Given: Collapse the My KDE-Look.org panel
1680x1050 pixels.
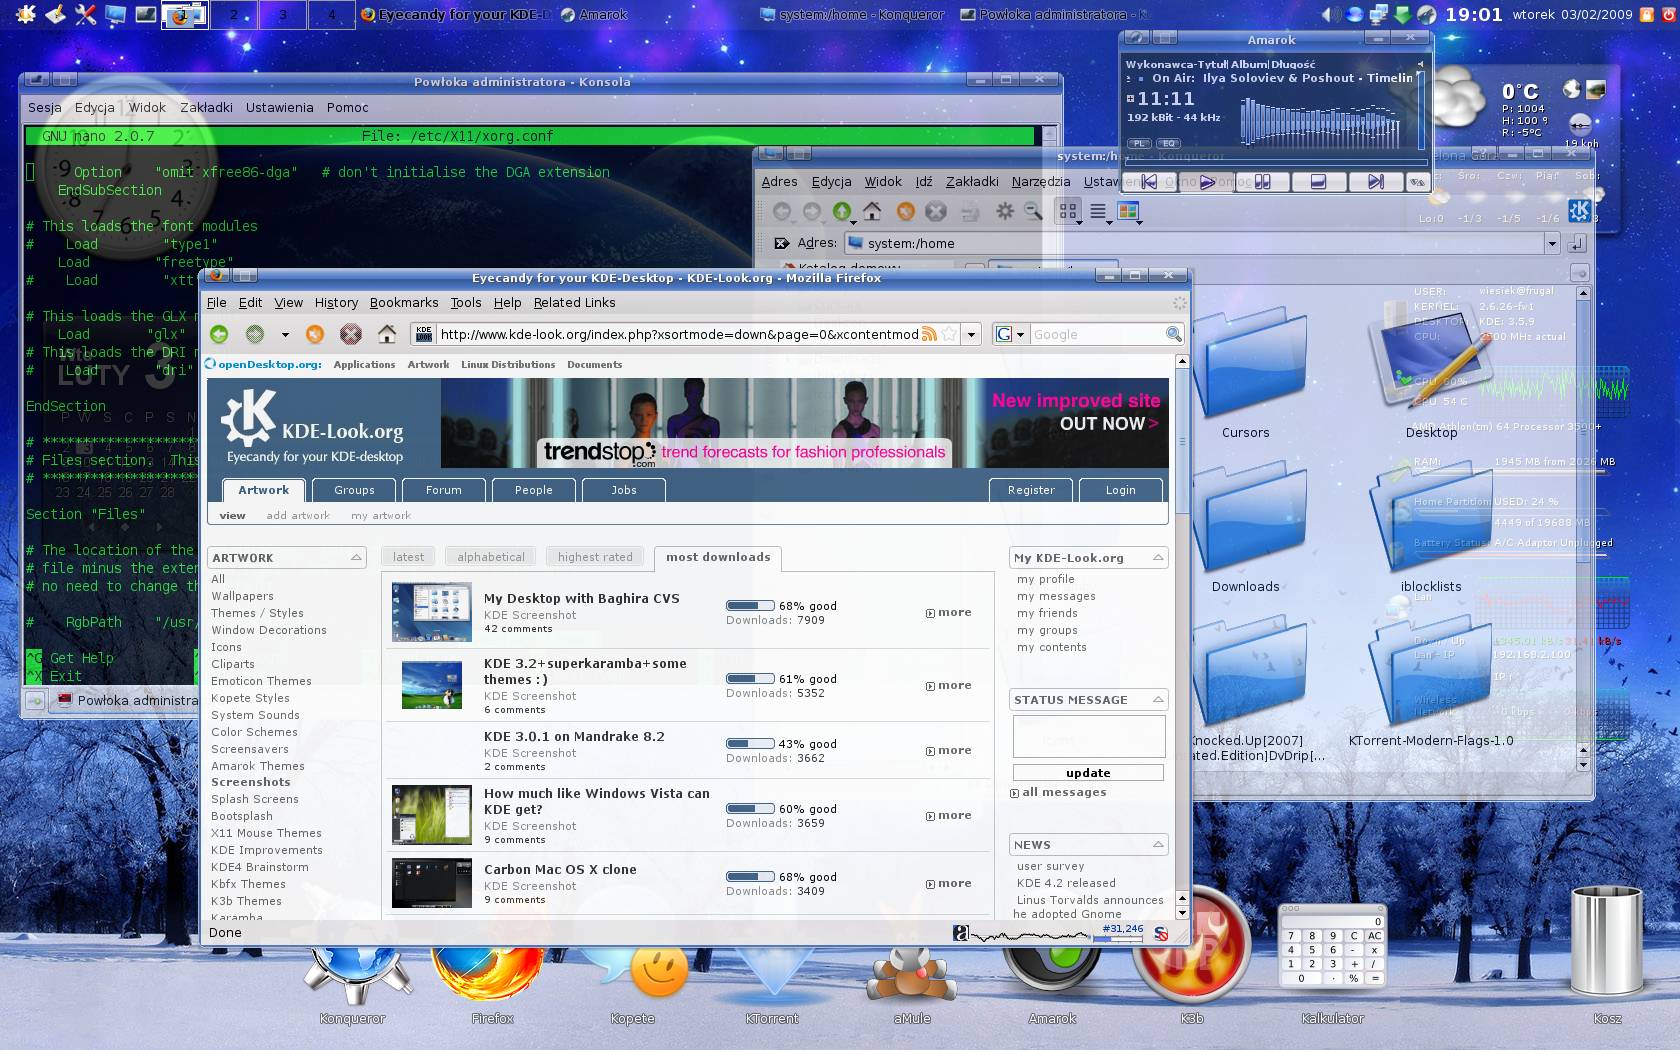Looking at the screenshot, I should pos(1158,558).
